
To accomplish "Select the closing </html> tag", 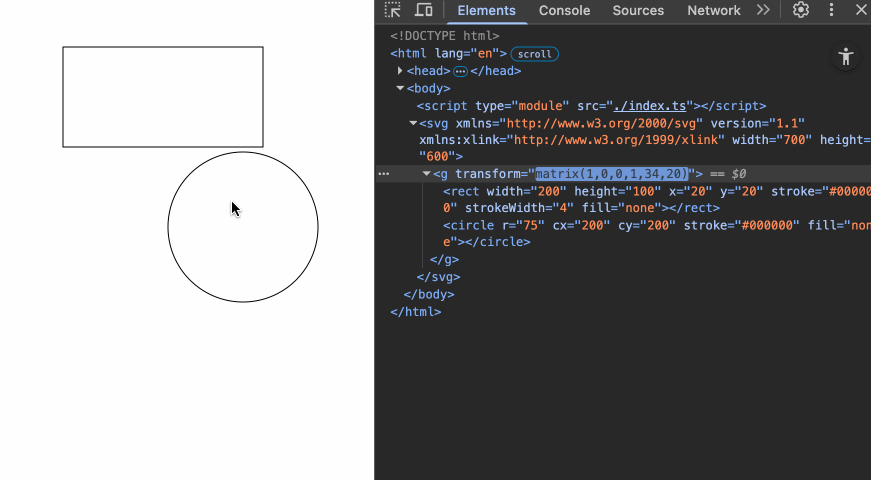I will [416, 312].
